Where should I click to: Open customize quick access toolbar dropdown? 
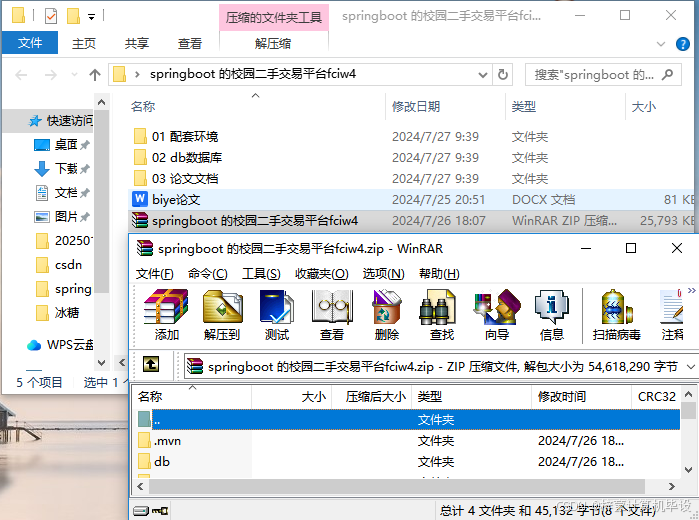91,17
